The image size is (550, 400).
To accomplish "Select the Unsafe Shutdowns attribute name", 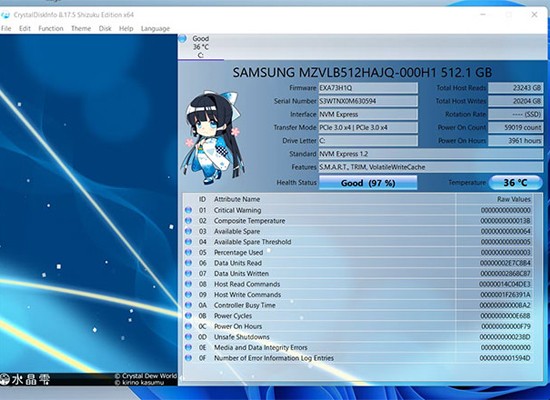I will click(x=242, y=336).
